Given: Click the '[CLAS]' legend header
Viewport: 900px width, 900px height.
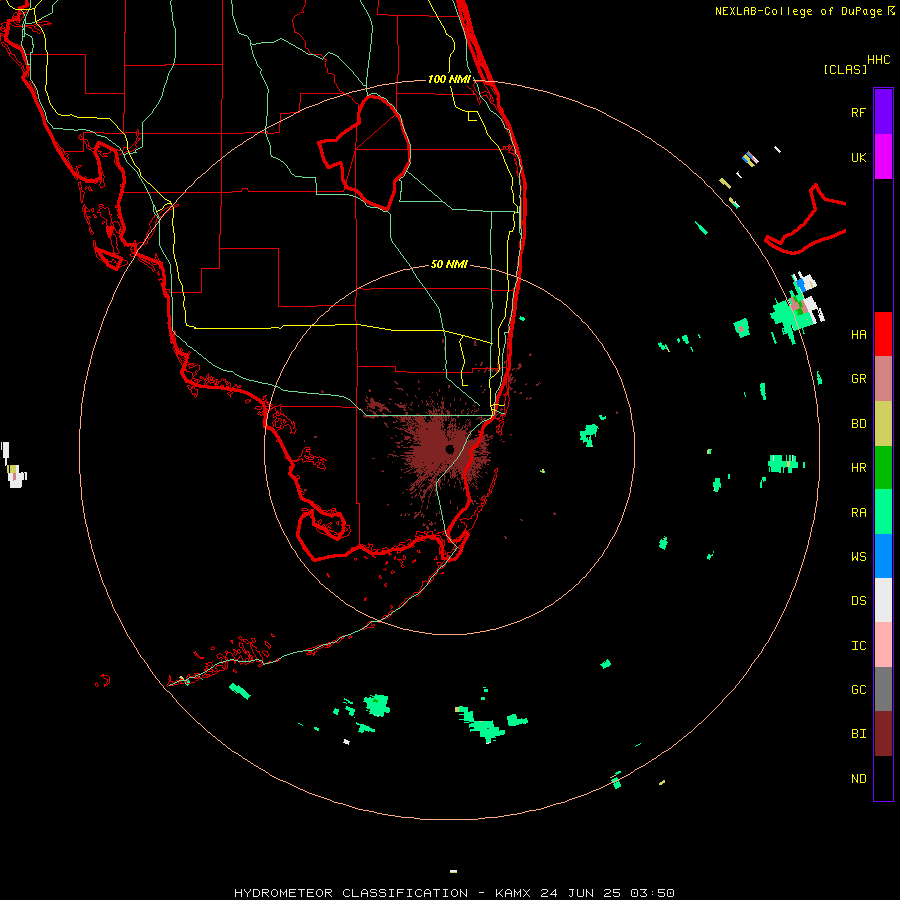Looking at the screenshot, I should [x=845, y=69].
